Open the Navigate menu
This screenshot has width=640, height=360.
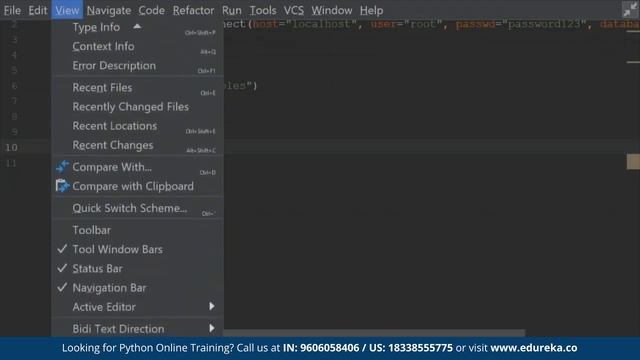click(x=109, y=10)
